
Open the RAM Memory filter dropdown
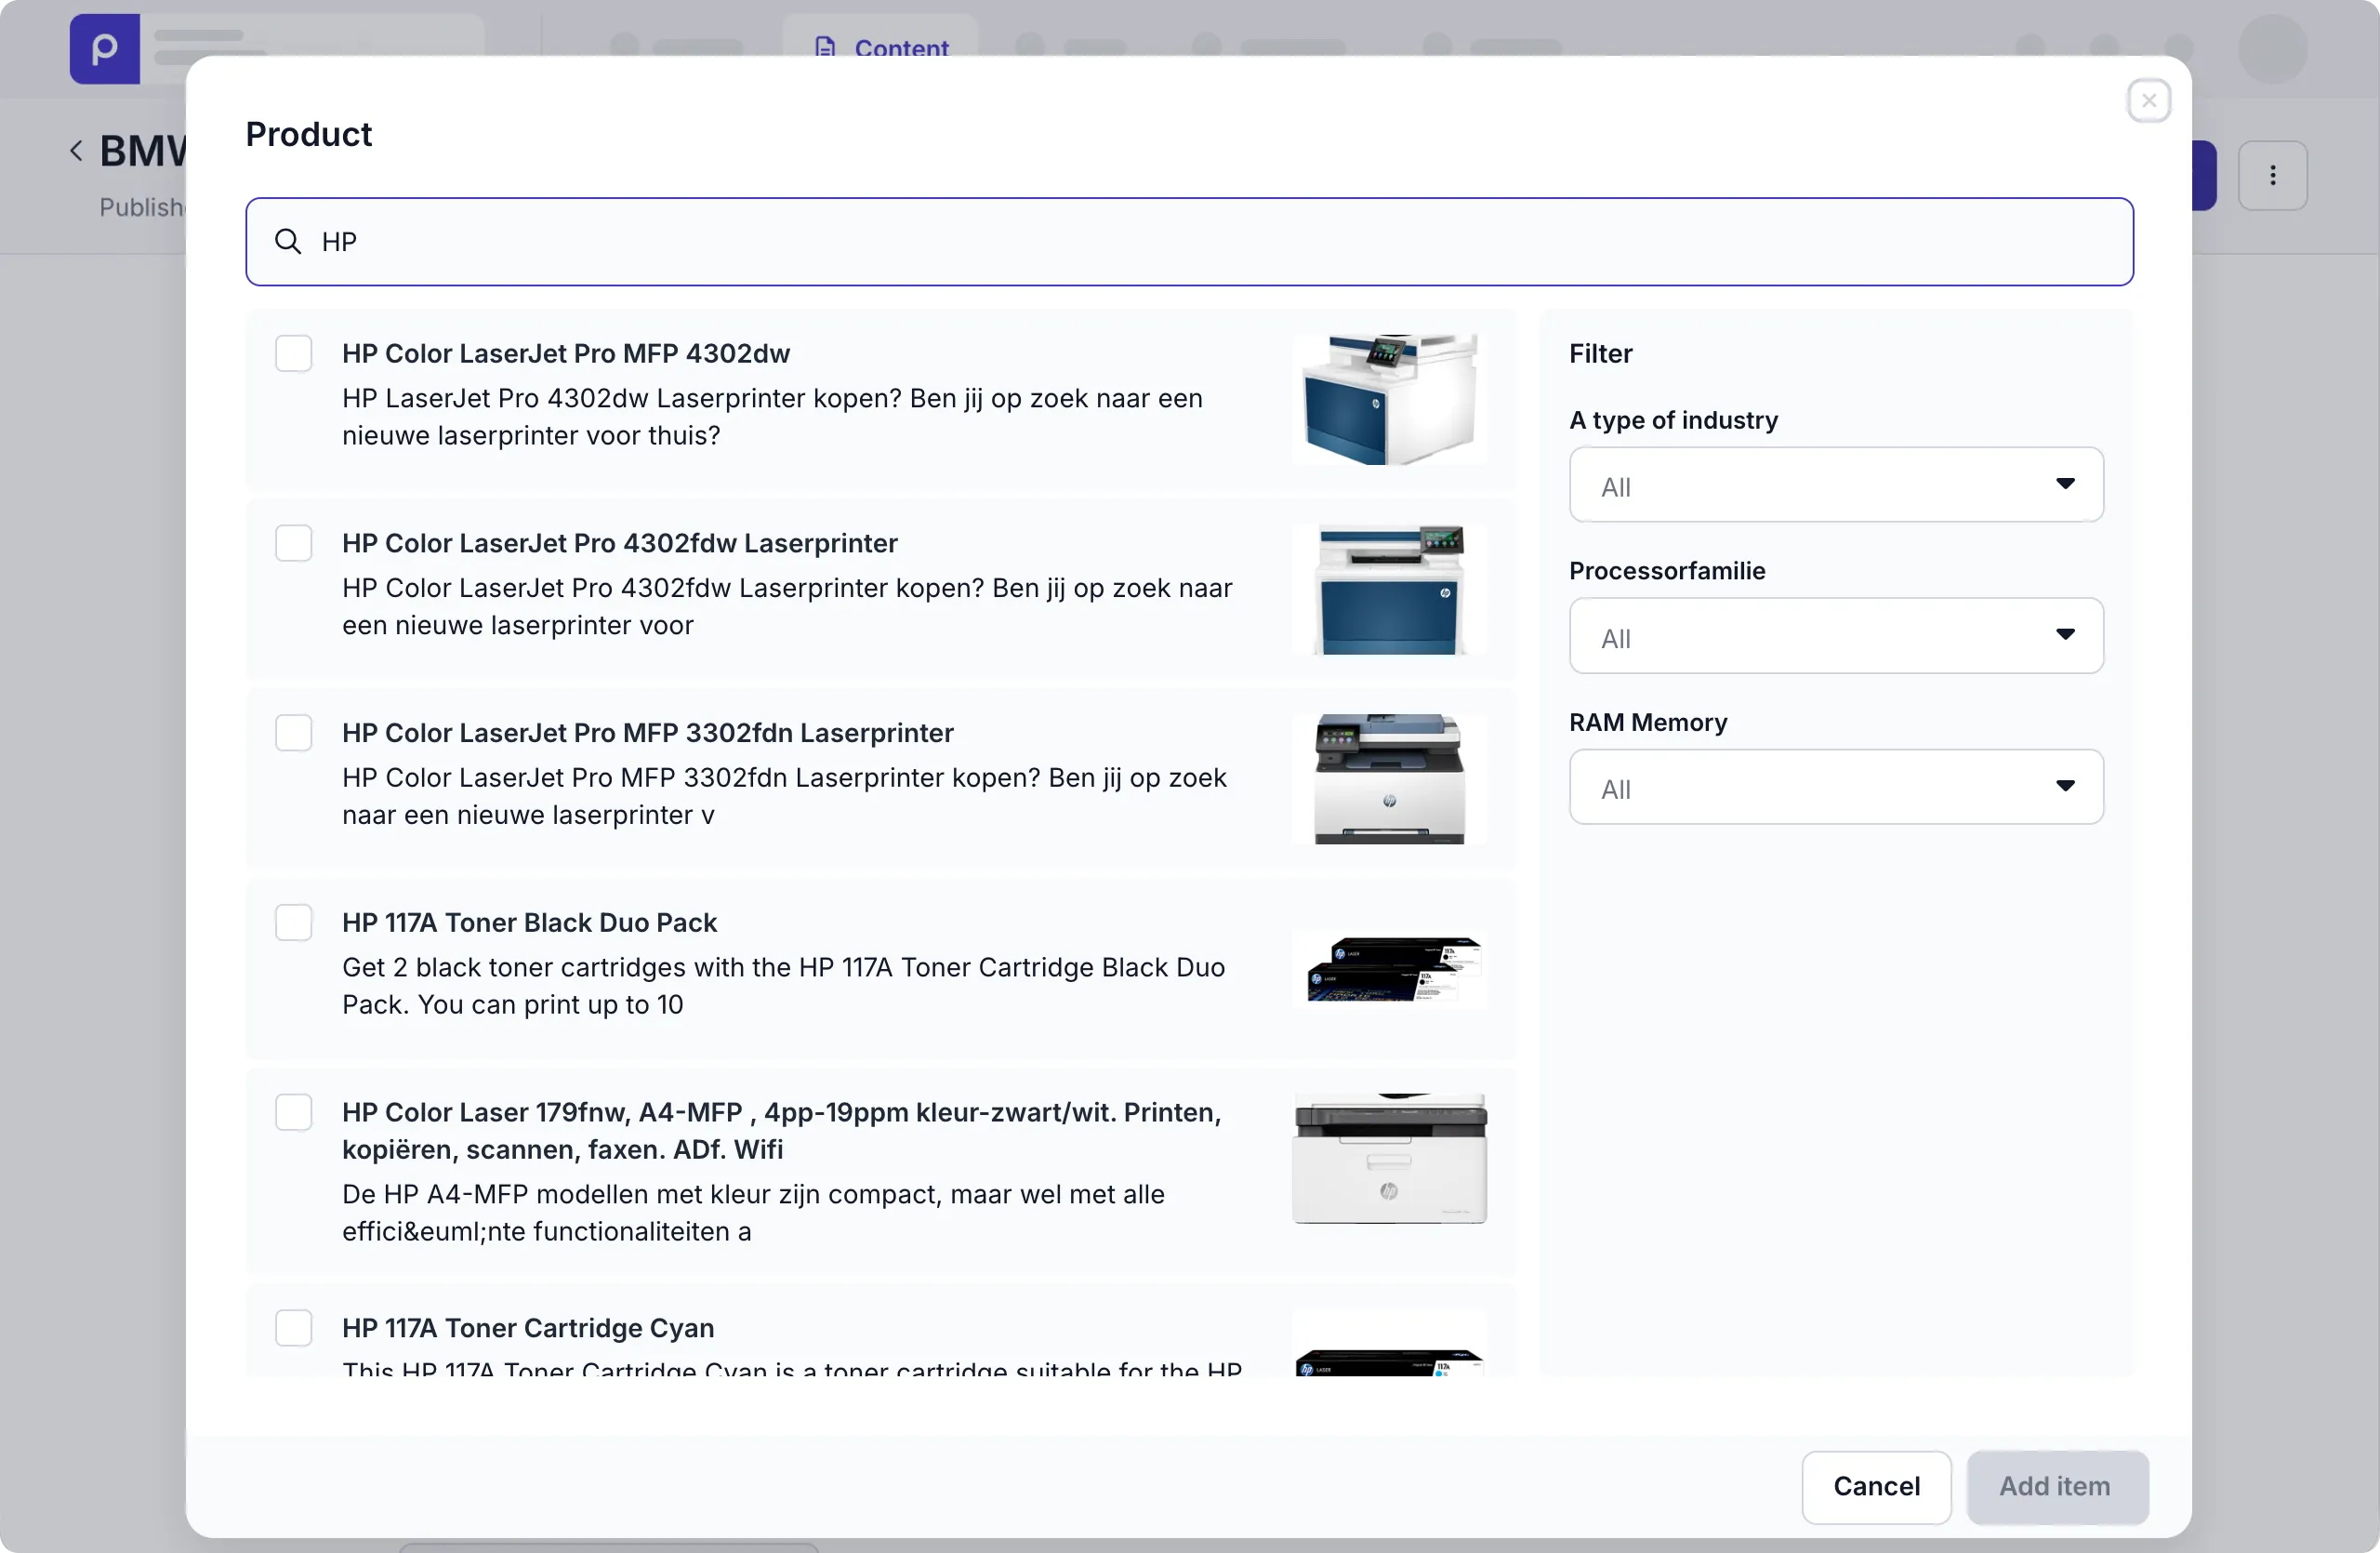1835,787
